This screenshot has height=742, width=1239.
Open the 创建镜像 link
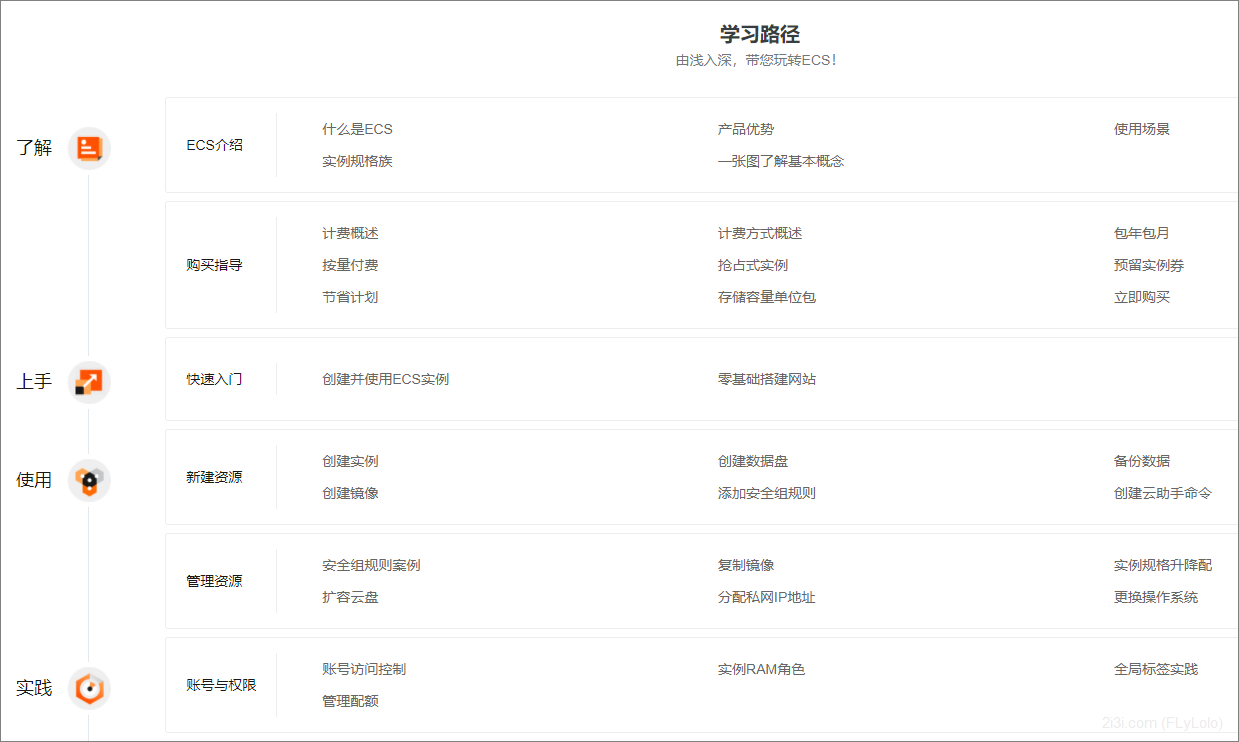tap(350, 493)
